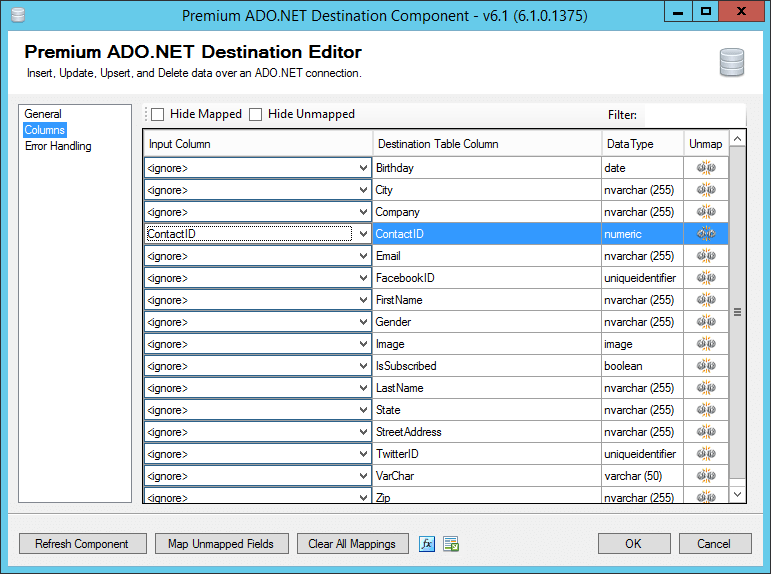Viewport: 771px width, 574px height.
Task: Click Unmap icon in FirstName row
Action: point(706,300)
